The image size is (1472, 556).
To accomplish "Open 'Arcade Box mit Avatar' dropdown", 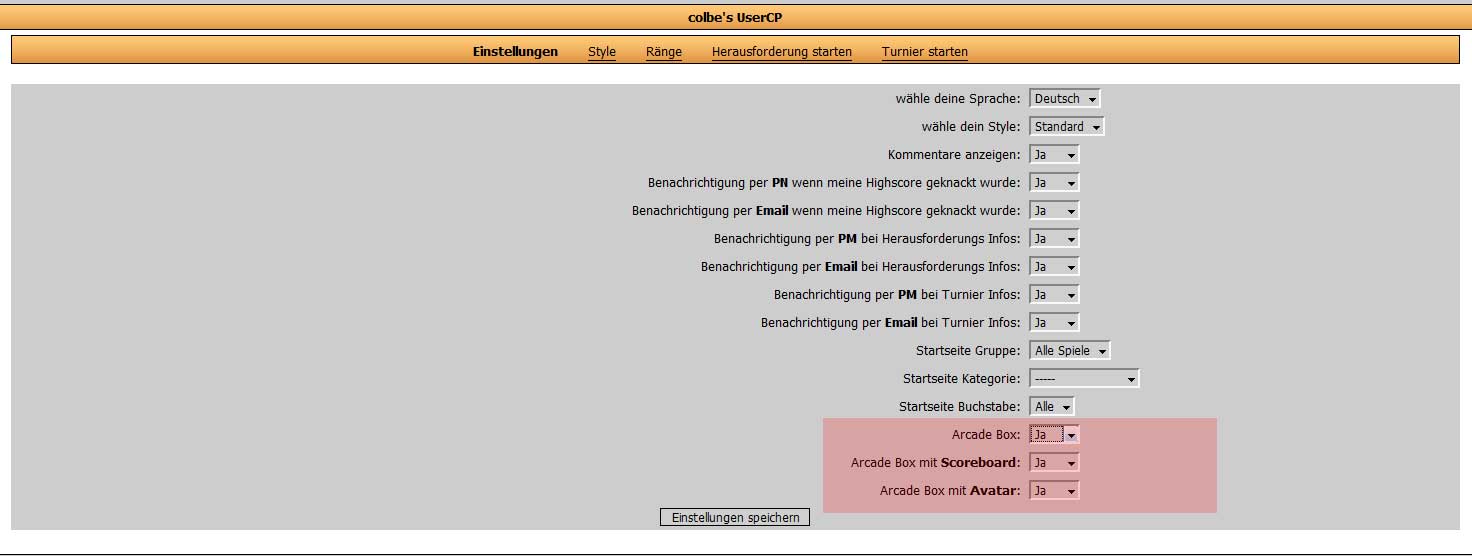I will pyautogui.click(x=1054, y=491).
